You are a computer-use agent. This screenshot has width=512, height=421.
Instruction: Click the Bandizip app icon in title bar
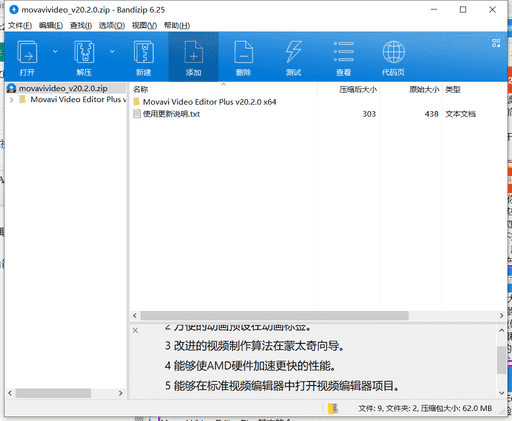click(14, 10)
